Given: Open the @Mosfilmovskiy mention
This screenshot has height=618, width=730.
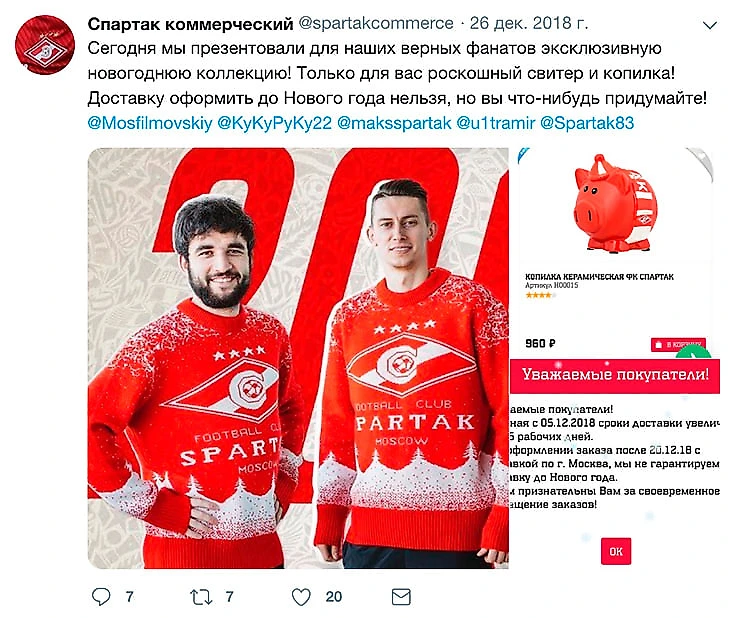Looking at the screenshot, I should click(x=150, y=123).
